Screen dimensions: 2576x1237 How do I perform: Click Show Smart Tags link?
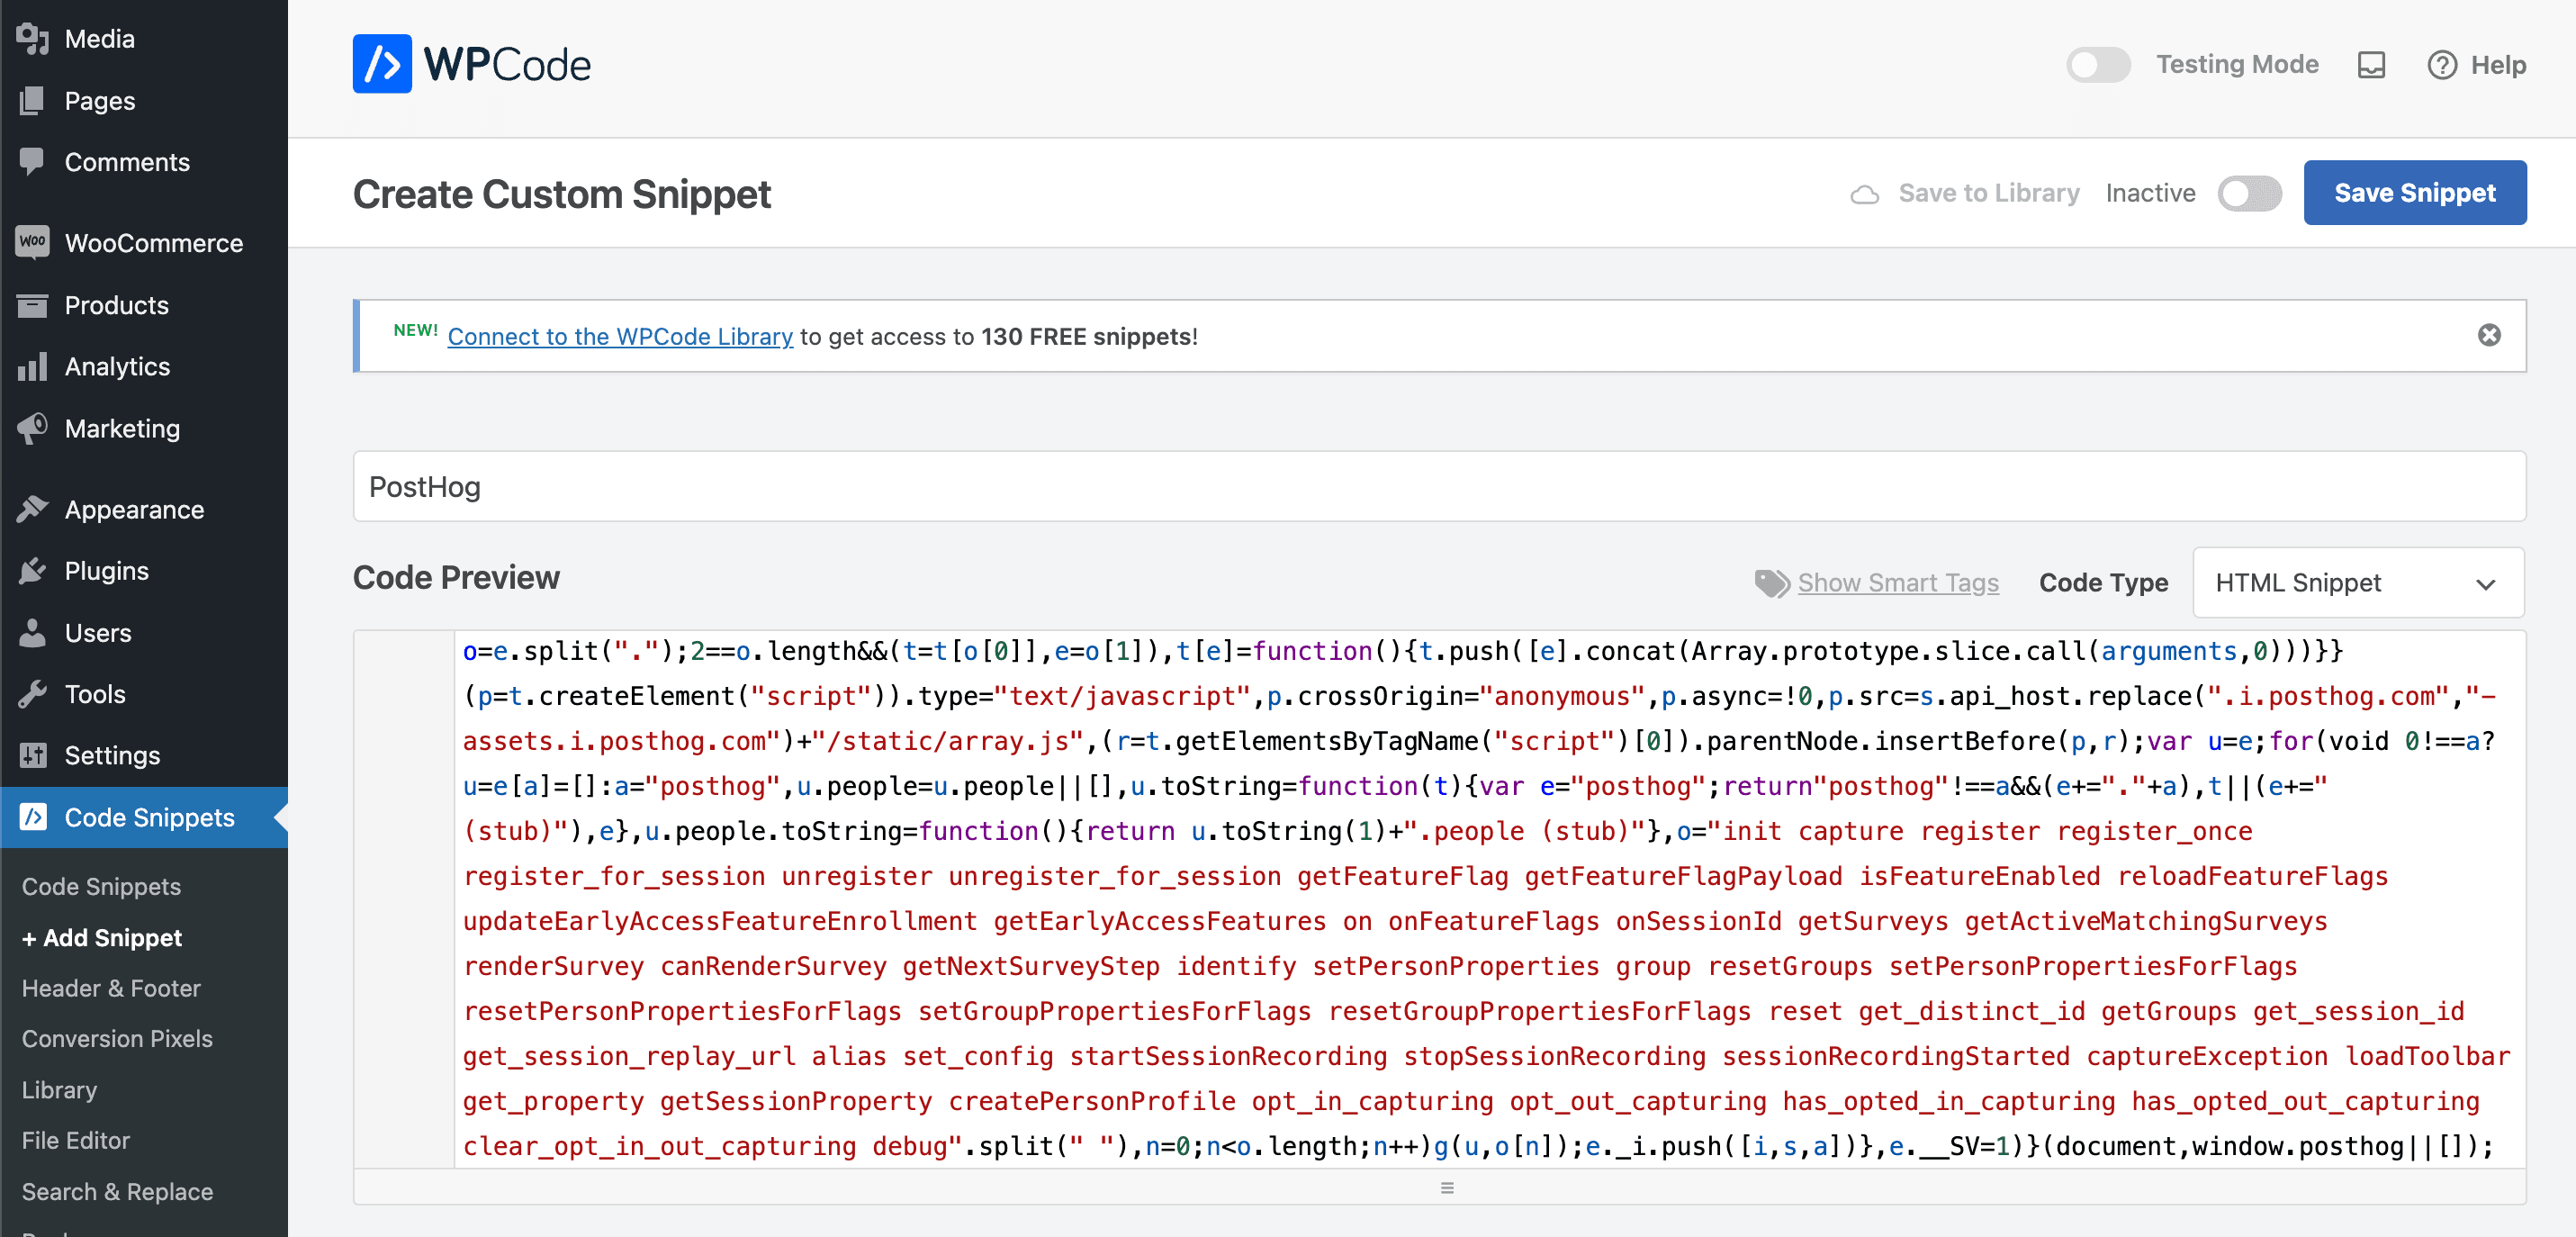[x=1897, y=583]
